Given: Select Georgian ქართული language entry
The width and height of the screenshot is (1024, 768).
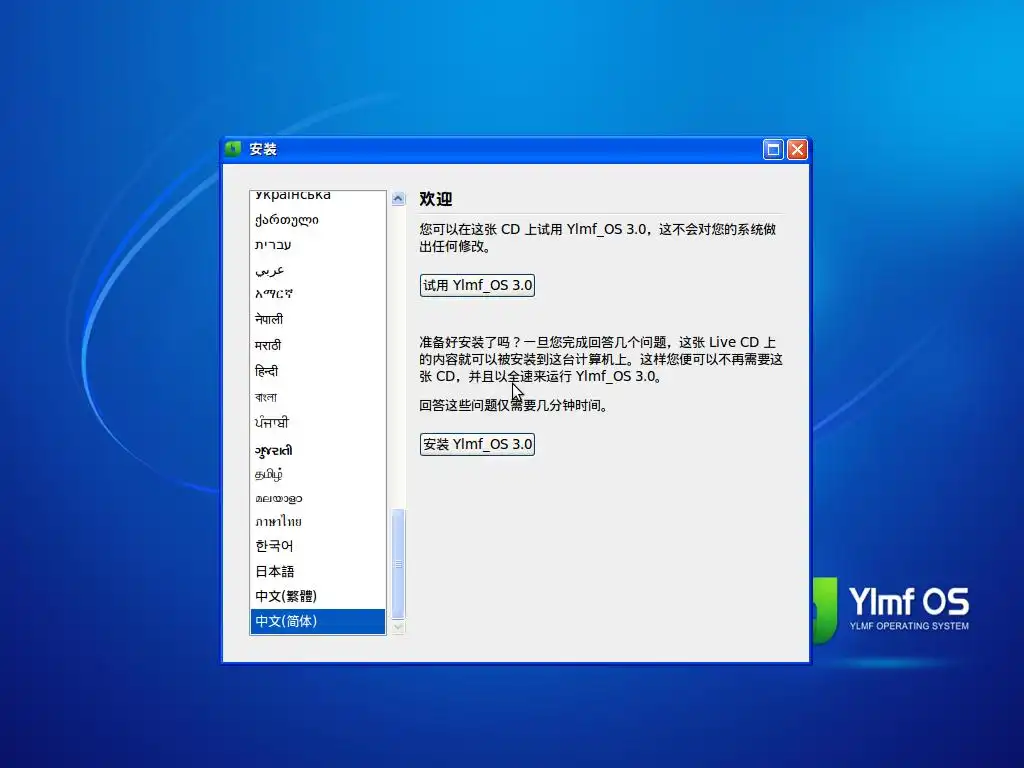Looking at the screenshot, I should pos(317,220).
